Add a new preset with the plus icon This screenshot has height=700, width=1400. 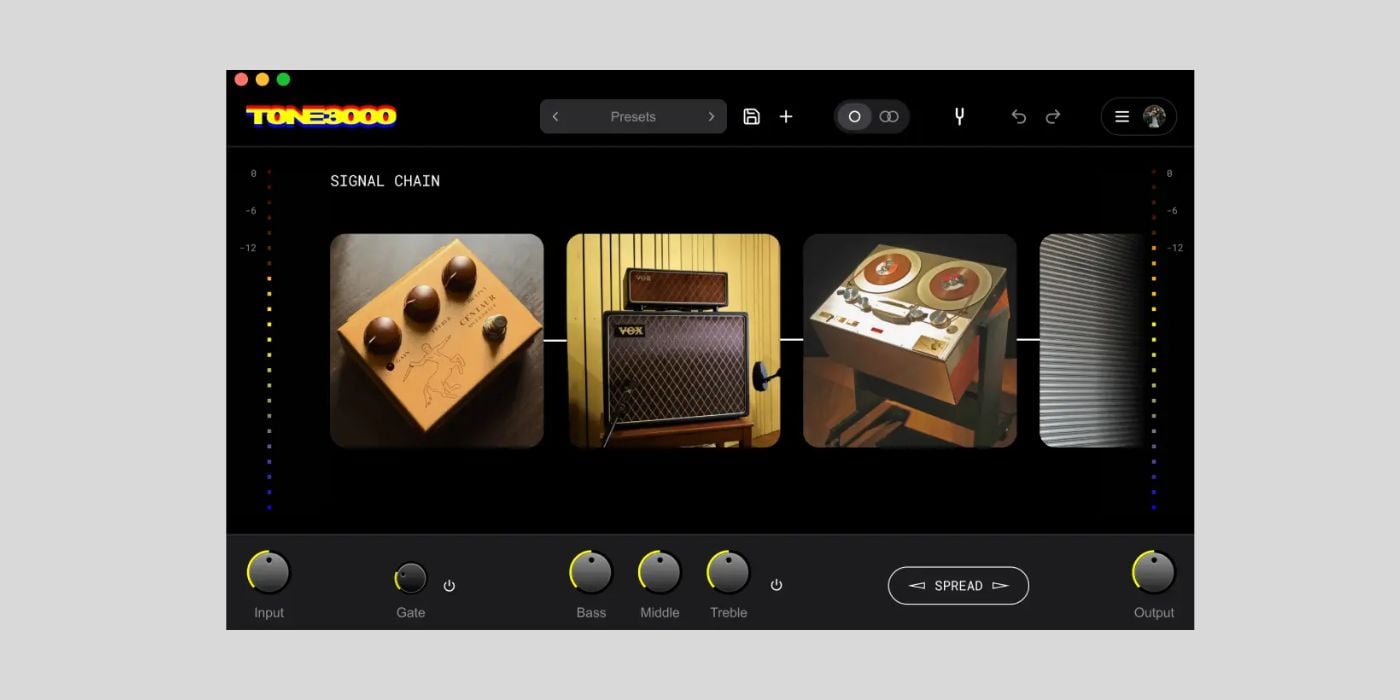(x=786, y=117)
